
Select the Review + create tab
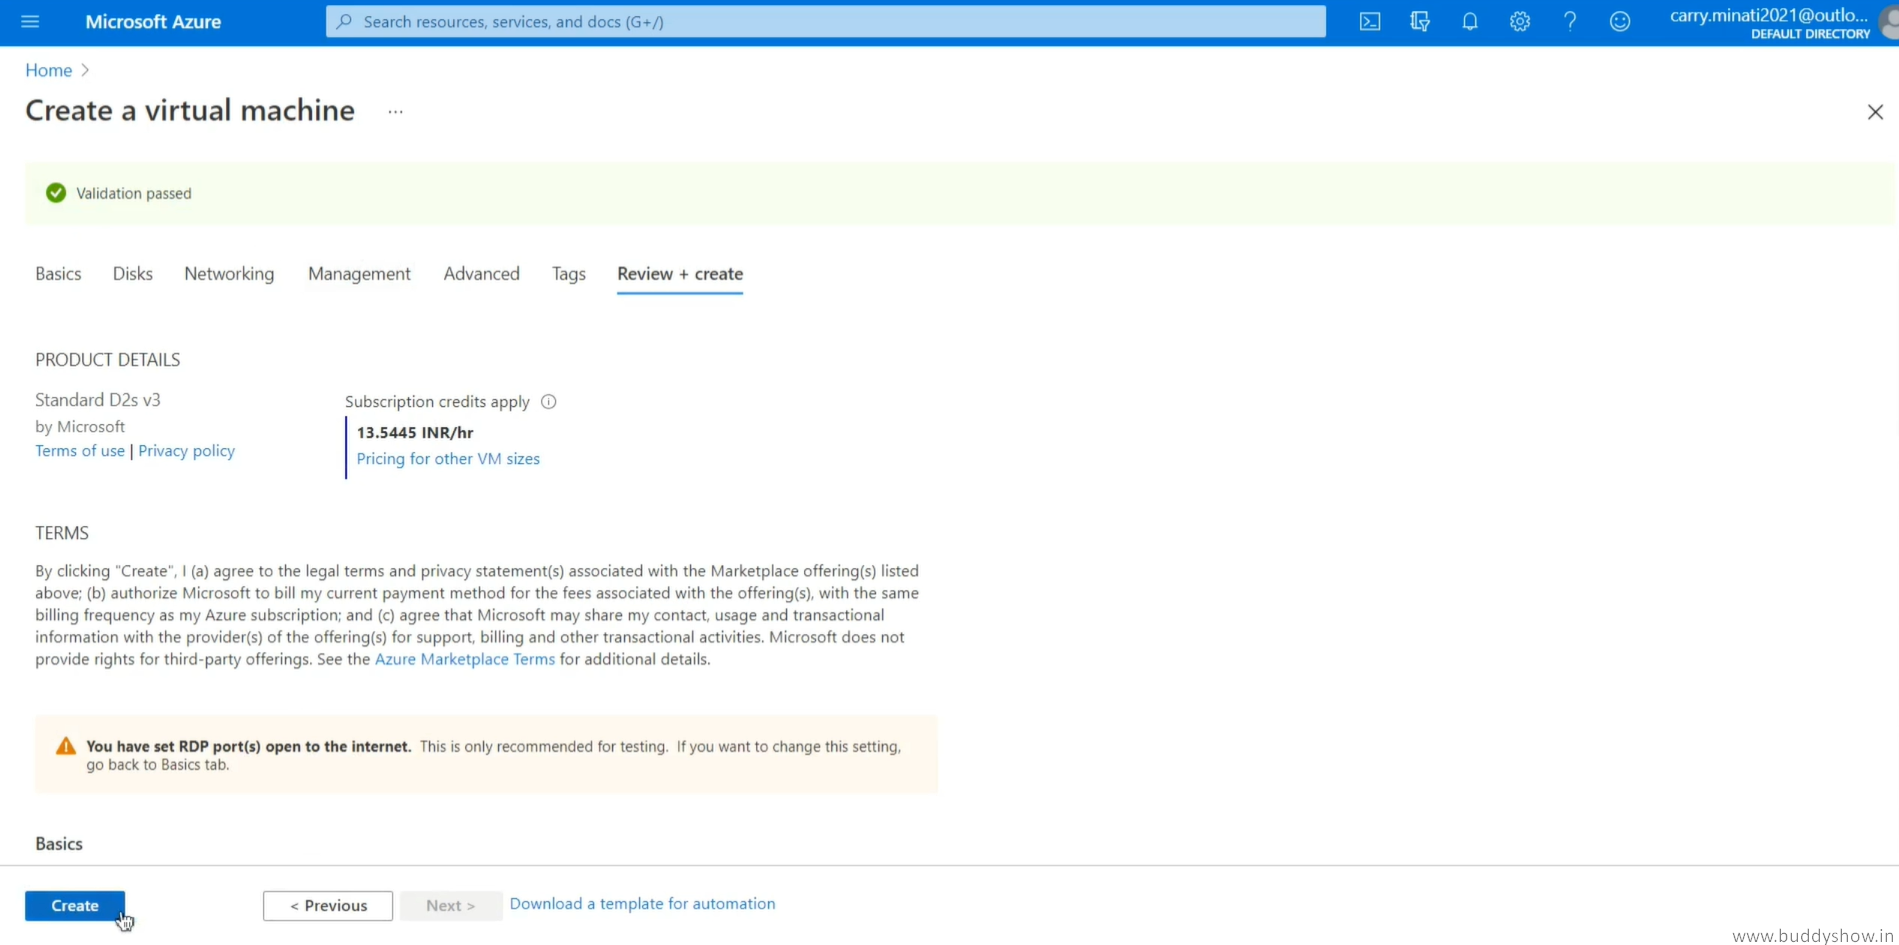(680, 274)
